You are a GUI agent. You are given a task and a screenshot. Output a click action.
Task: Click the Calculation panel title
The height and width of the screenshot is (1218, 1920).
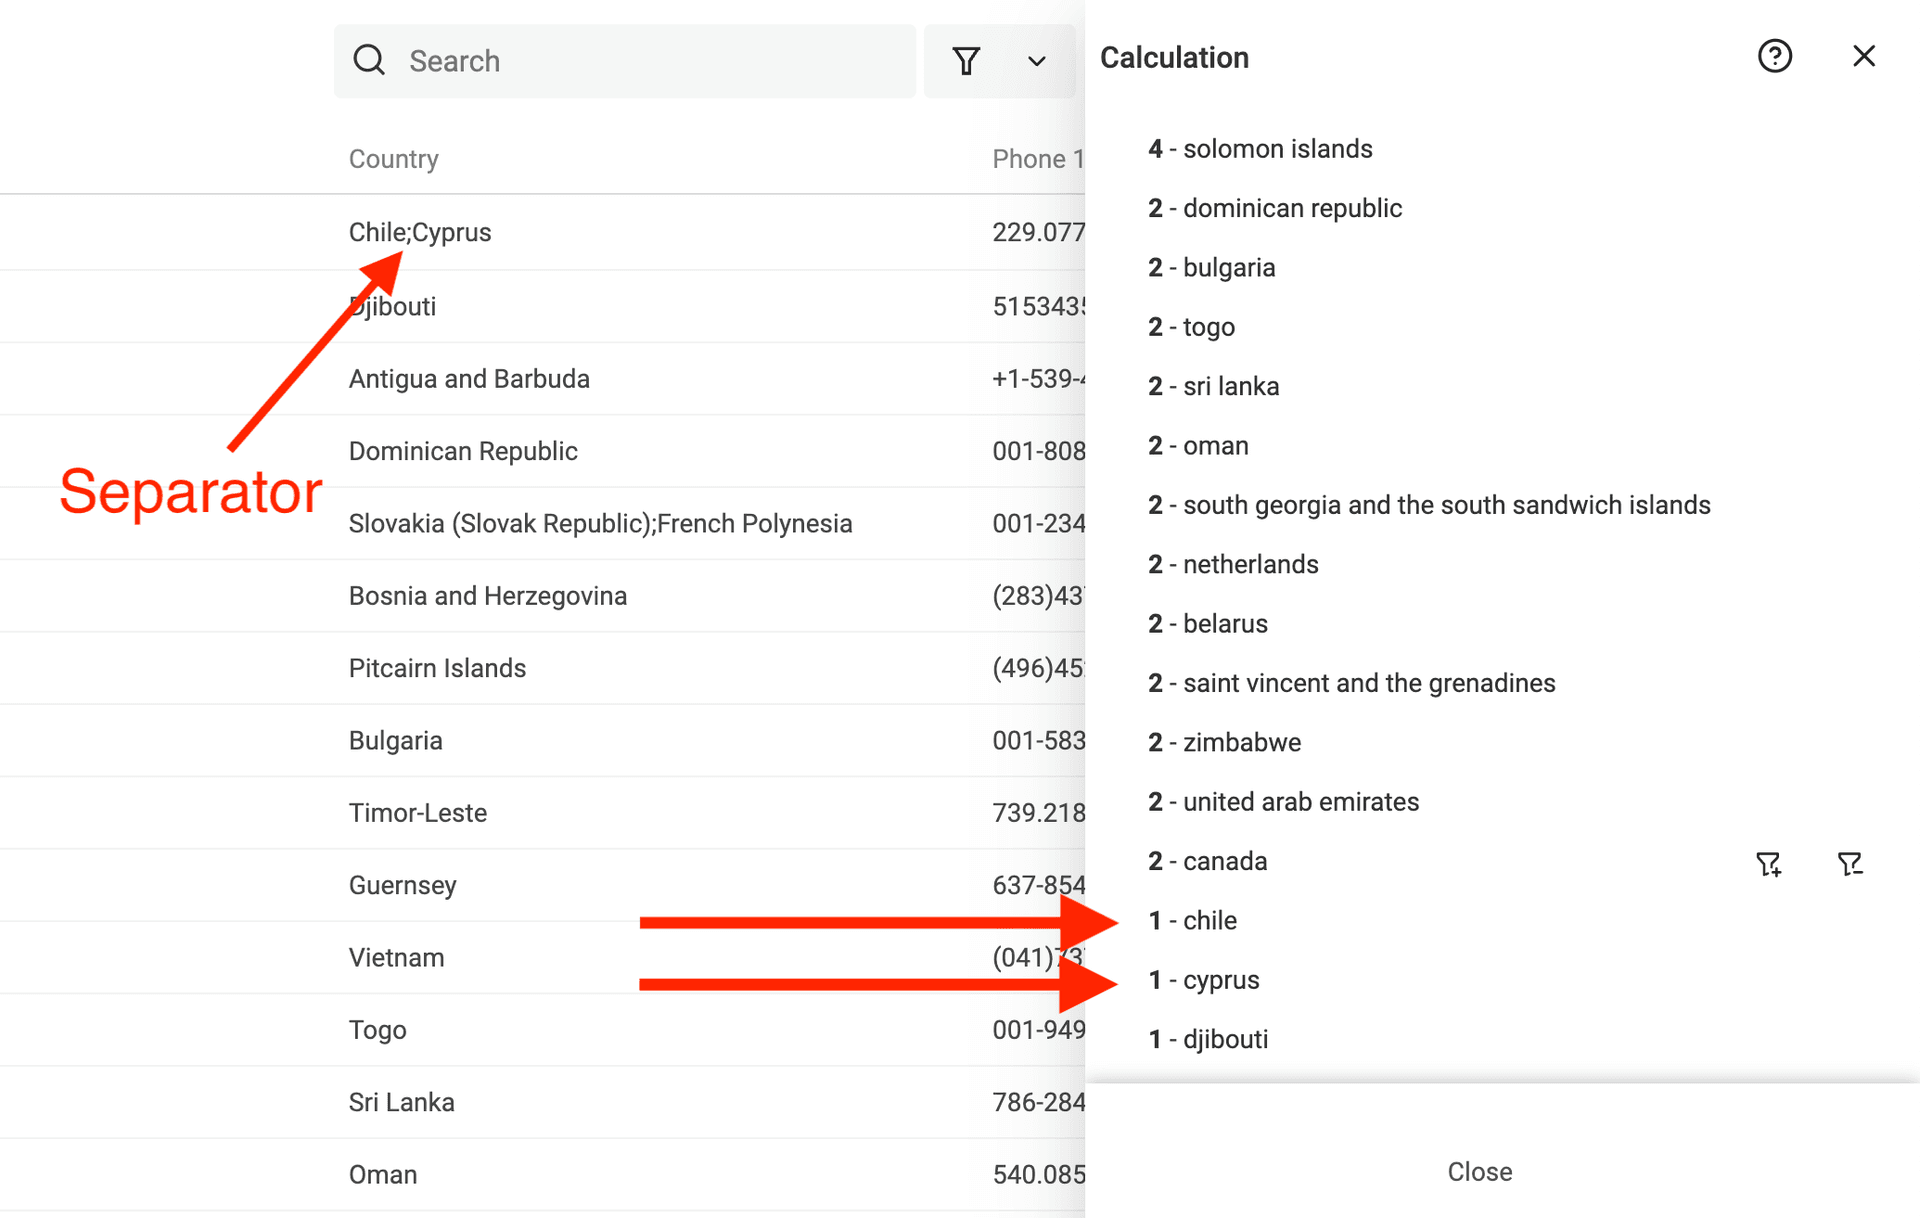(1173, 57)
